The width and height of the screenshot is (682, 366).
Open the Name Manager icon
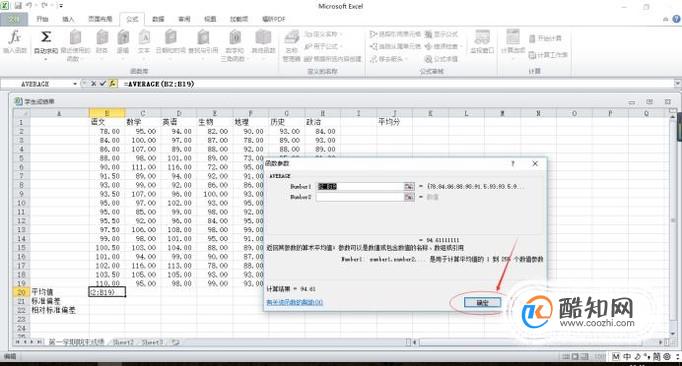(291, 45)
